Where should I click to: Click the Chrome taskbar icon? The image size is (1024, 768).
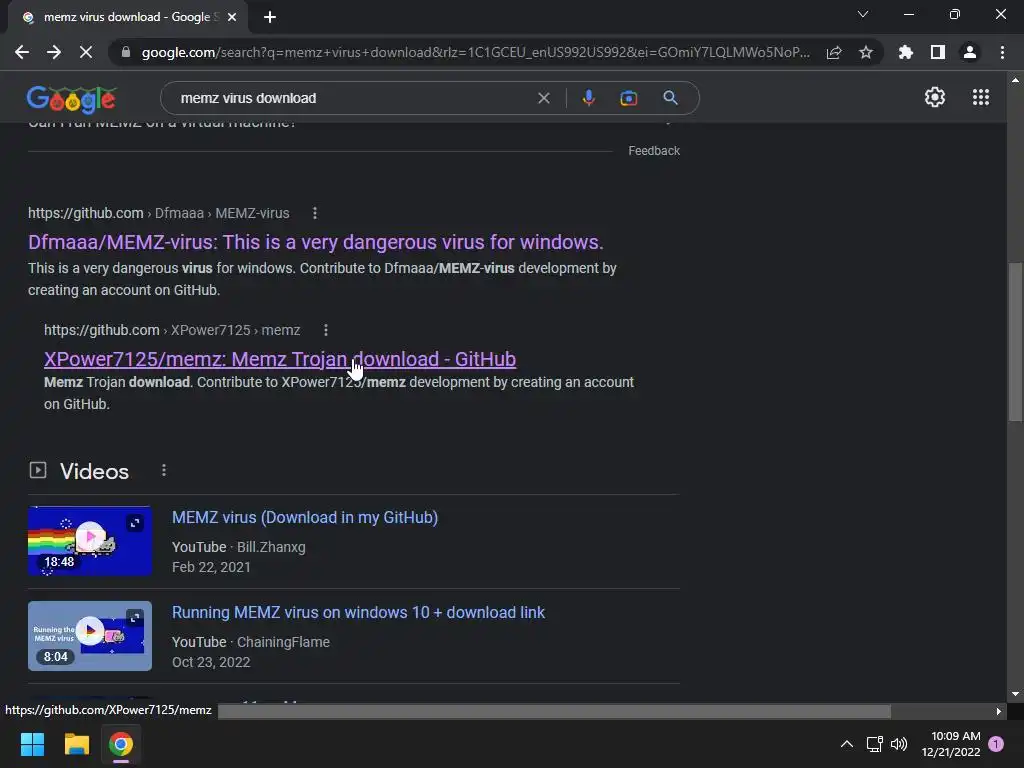[x=121, y=744]
